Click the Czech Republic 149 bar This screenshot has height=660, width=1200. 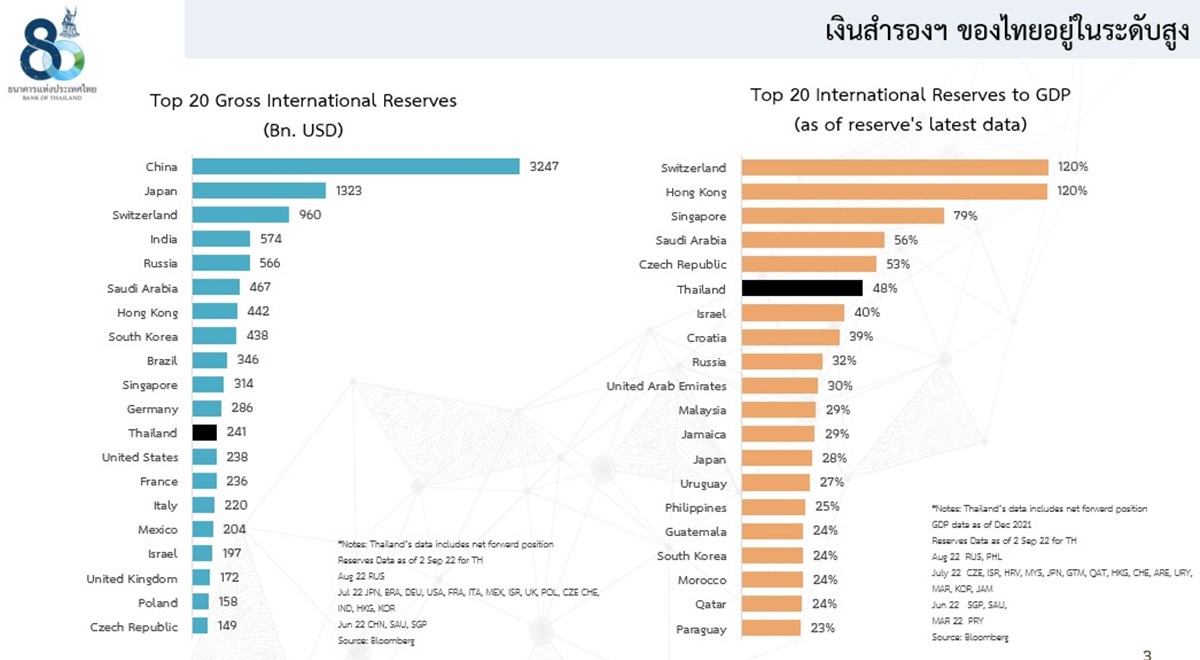(x=200, y=627)
